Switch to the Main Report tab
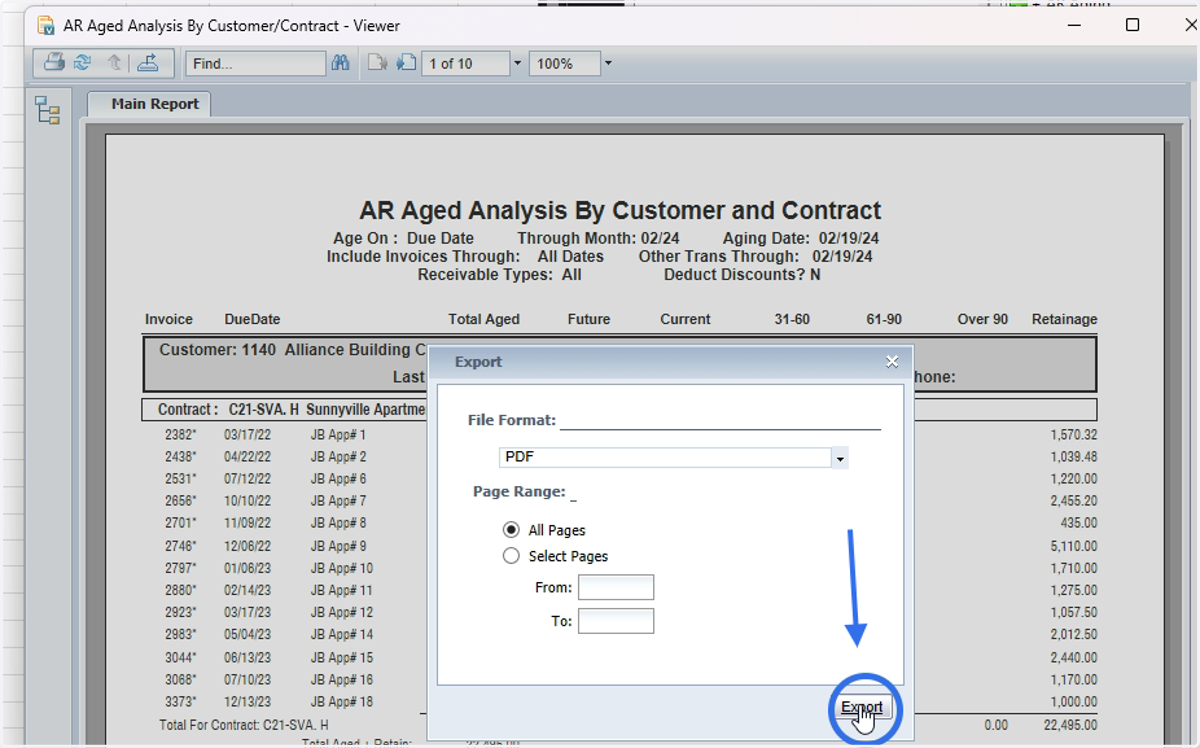The height and width of the screenshot is (748, 1200). point(150,104)
